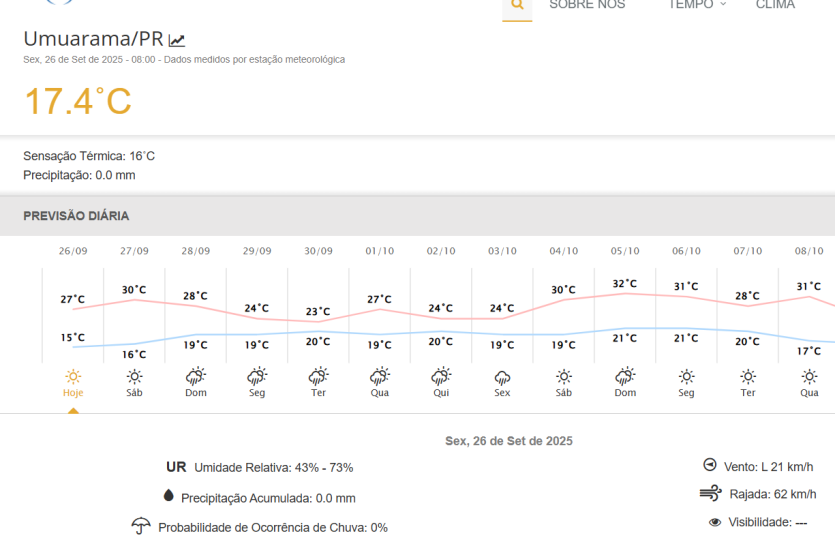Click the Umuarama/PR city title

[x=93, y=39]
